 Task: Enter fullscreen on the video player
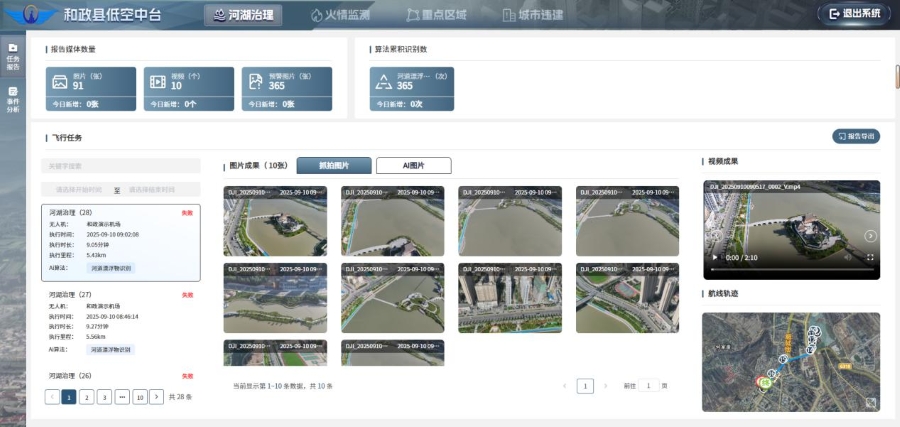(870, 258)
